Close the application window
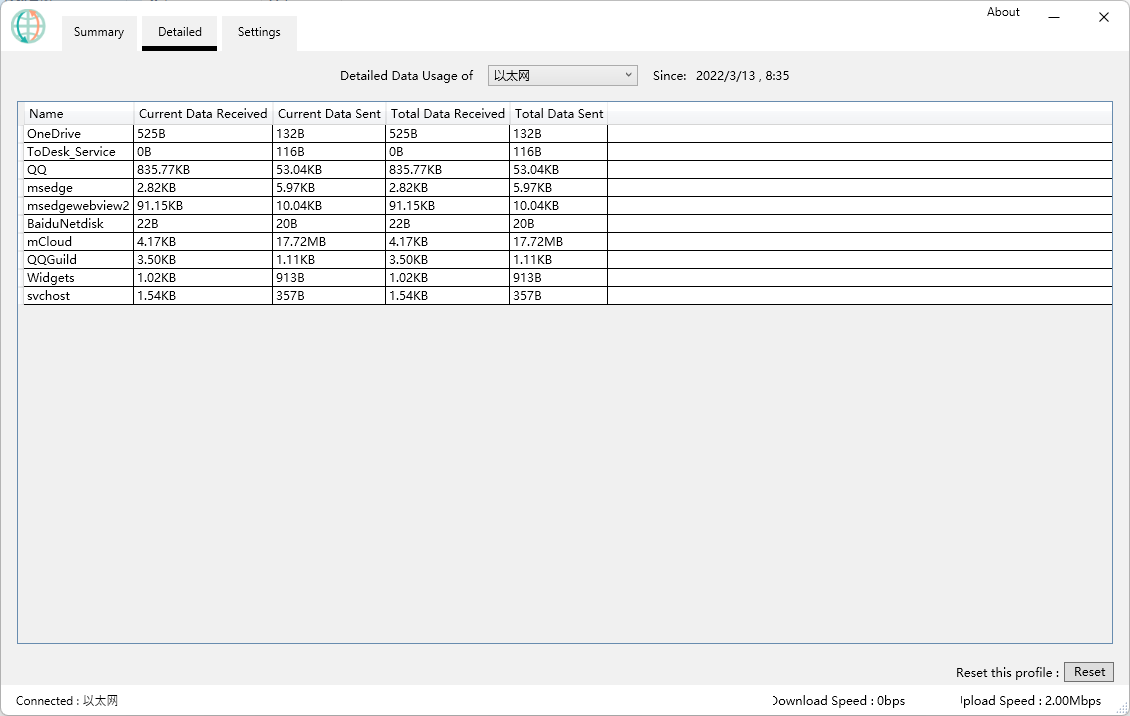1130x716 pixels. tap(1103, 17)
